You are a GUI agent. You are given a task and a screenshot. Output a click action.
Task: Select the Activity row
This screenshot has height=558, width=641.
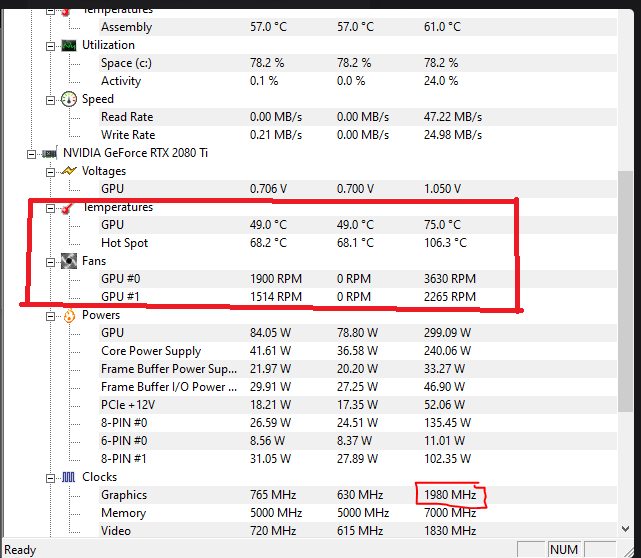coord(358,81)
